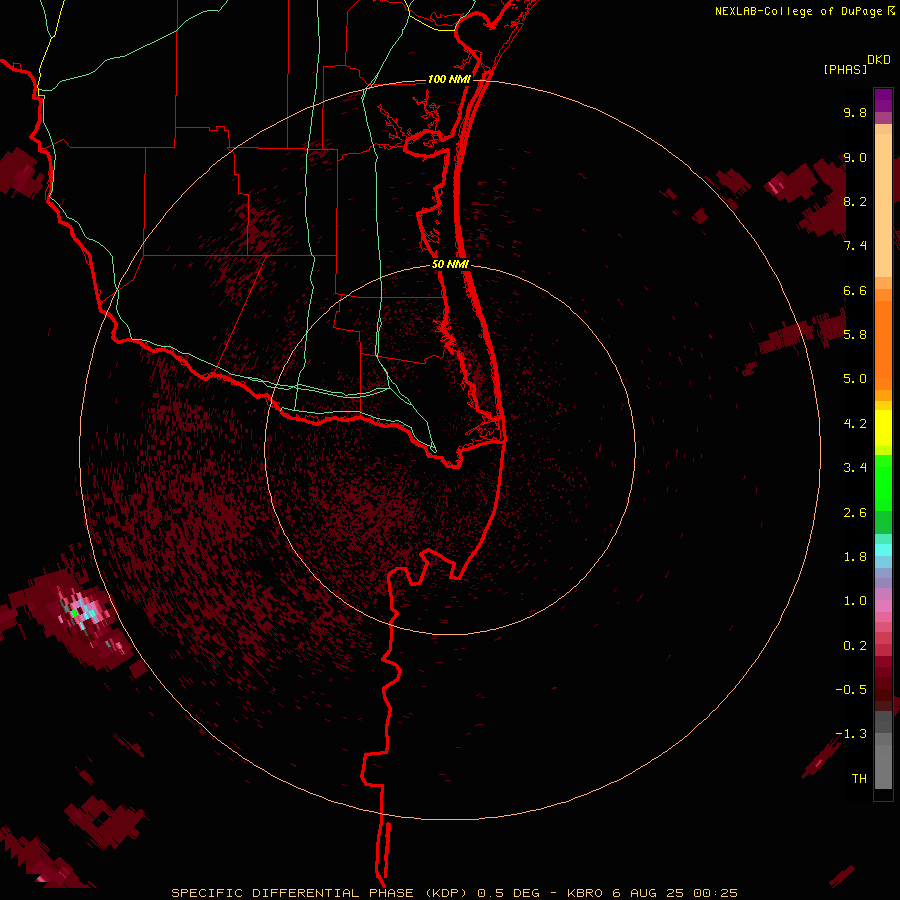Image resolution: width=900 pixels, height=900 pixels.
Task: Click the 100 NMI range ring label
Action: tap(449, 79)
